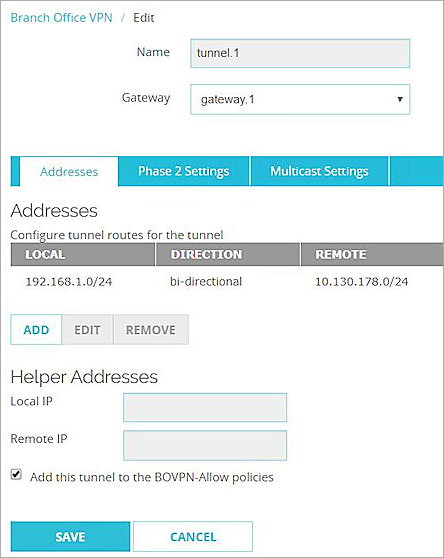Click the ADD tunnel route button
444x558 pixels.
[x=36, y=330]
